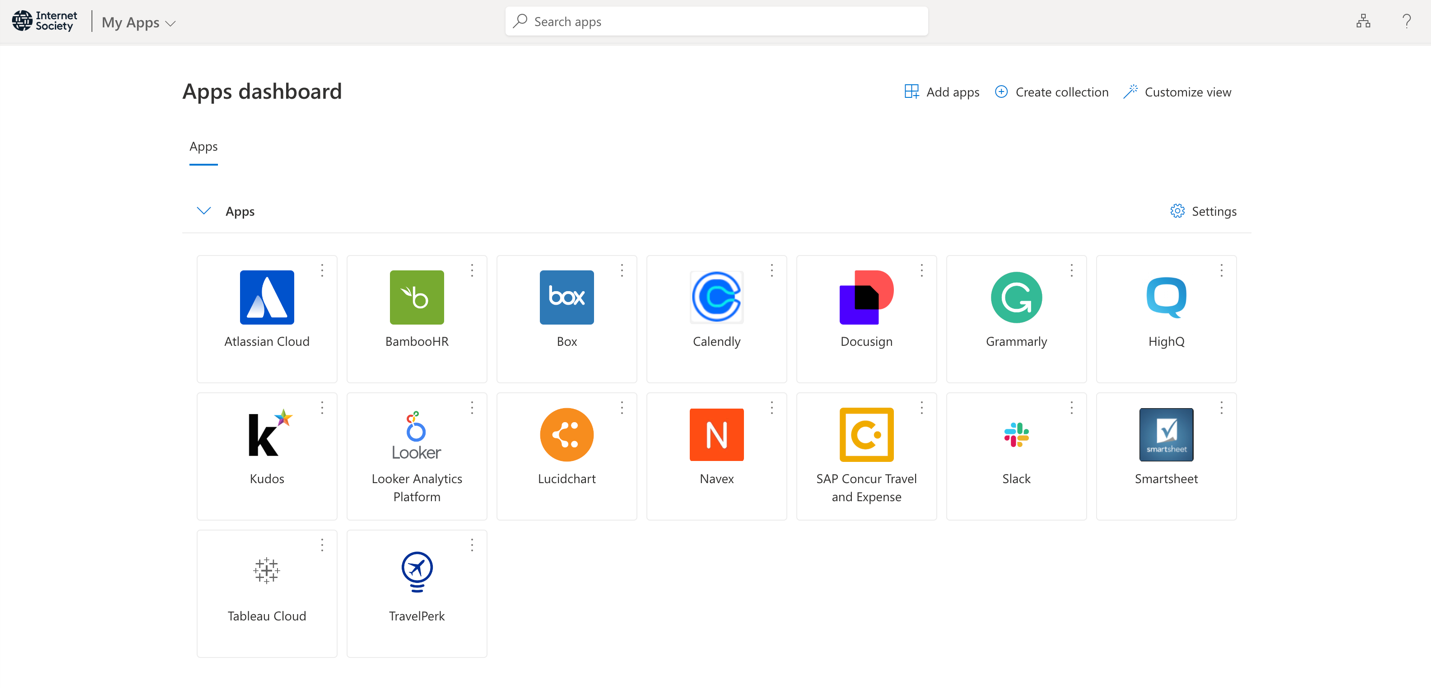Screen dimensions: 1431x688
Task: Click the TravelPerk lightbulb-plane icon
Action: coord(417,571)
